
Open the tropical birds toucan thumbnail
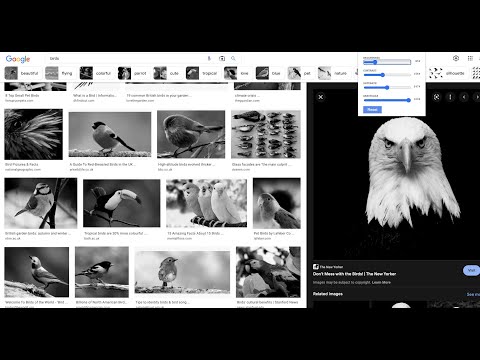tap(122, 203)
